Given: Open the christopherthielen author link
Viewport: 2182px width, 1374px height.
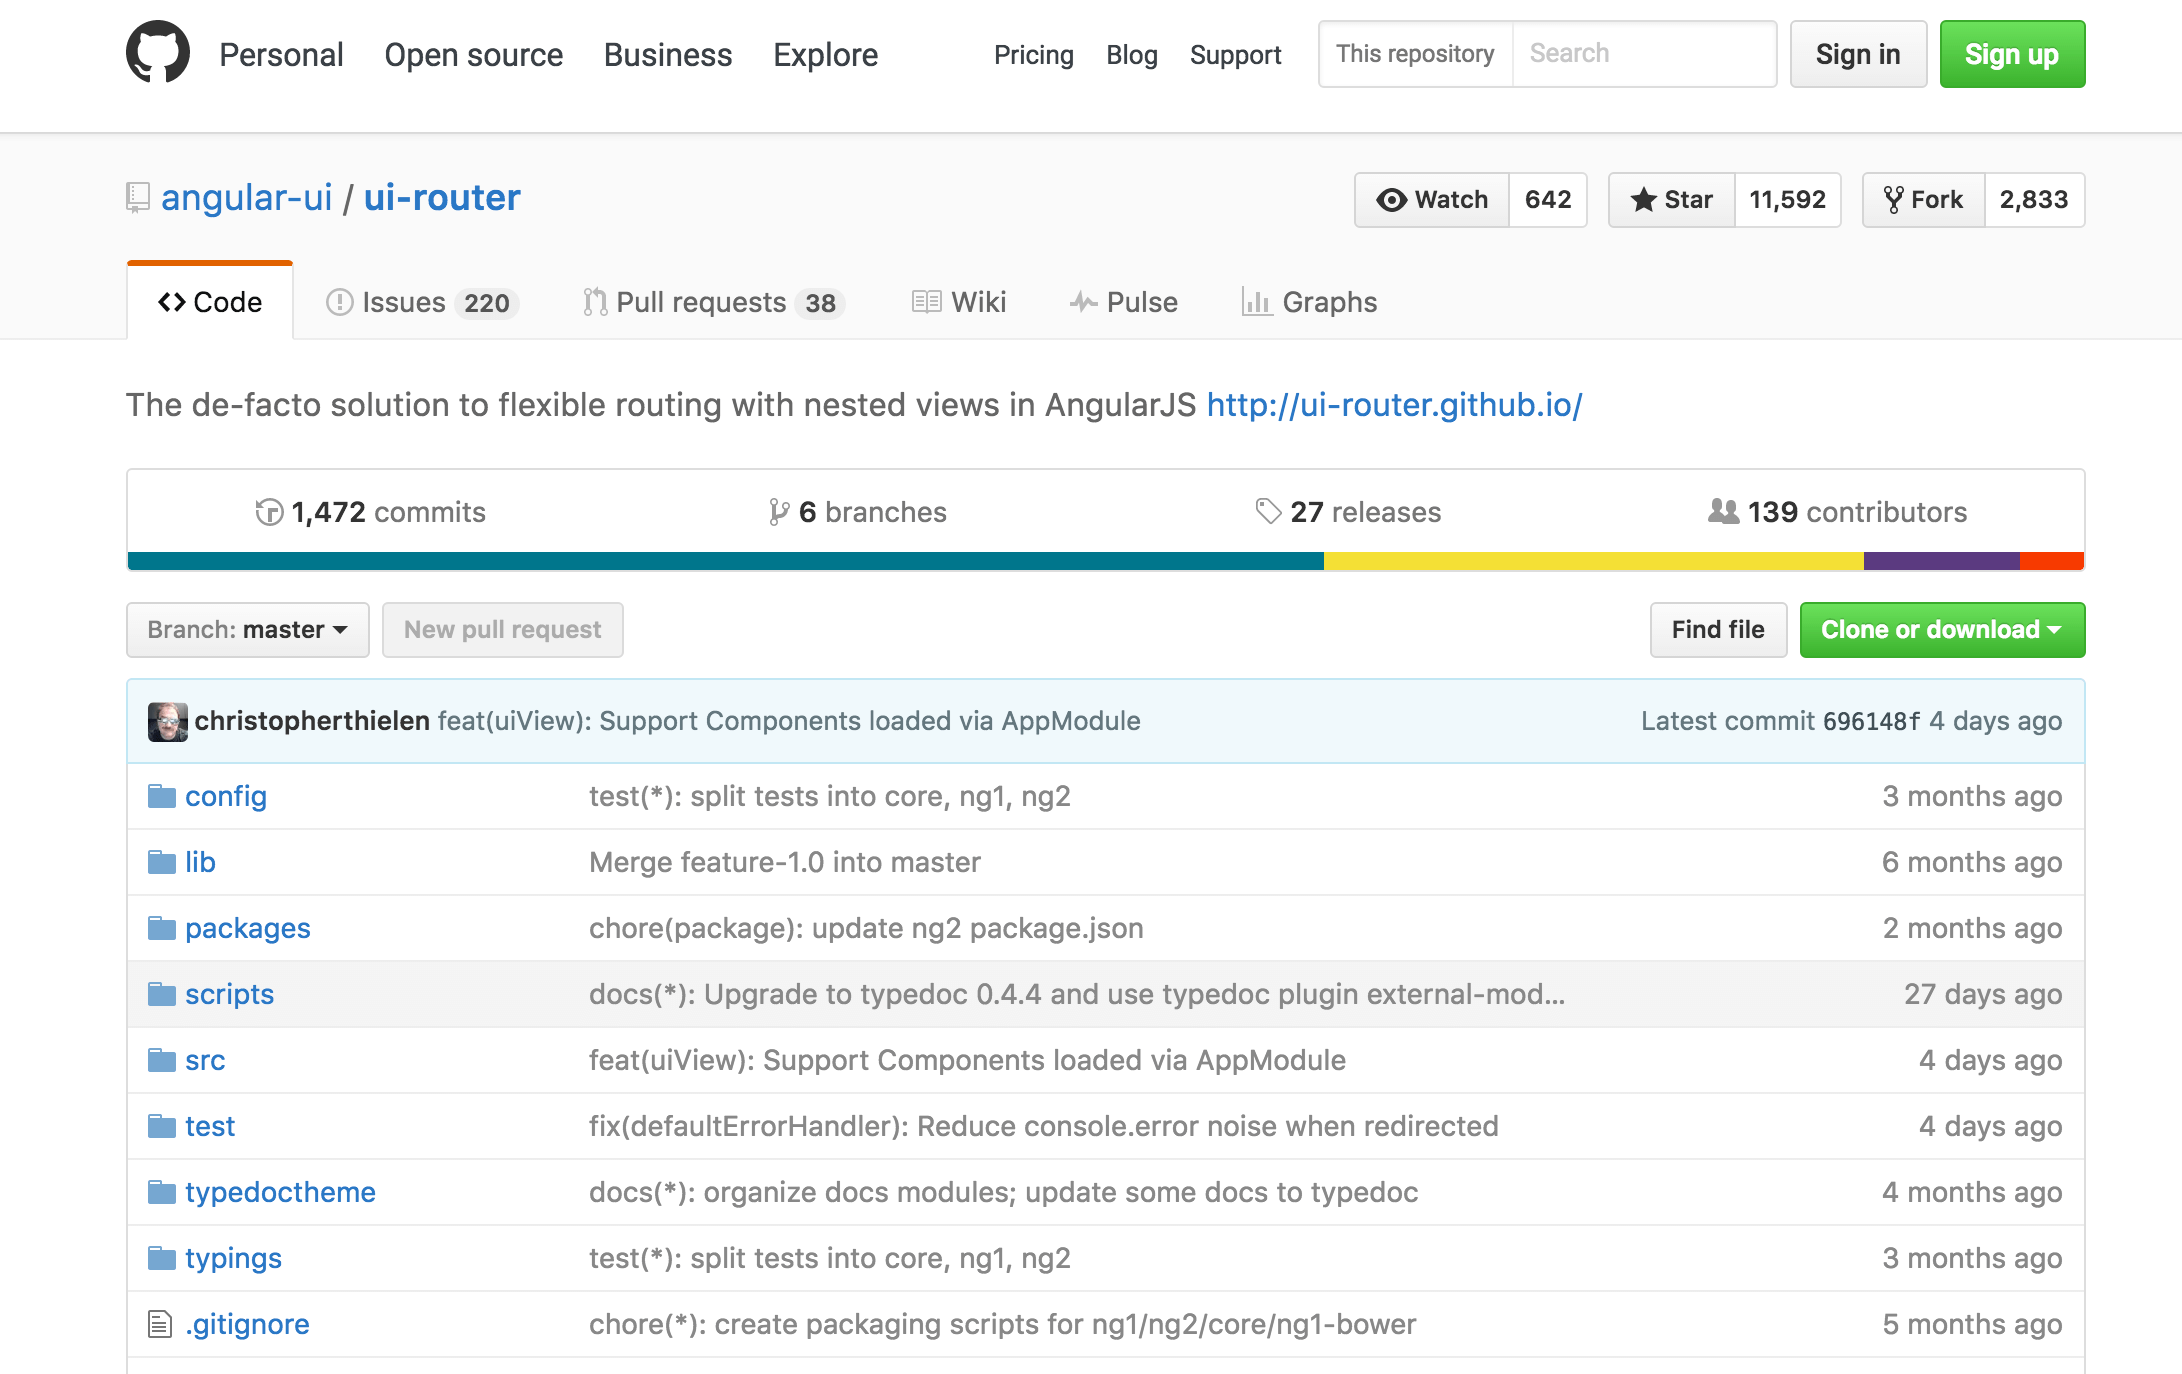Looking at the screenshot, I should click(312, 721).
